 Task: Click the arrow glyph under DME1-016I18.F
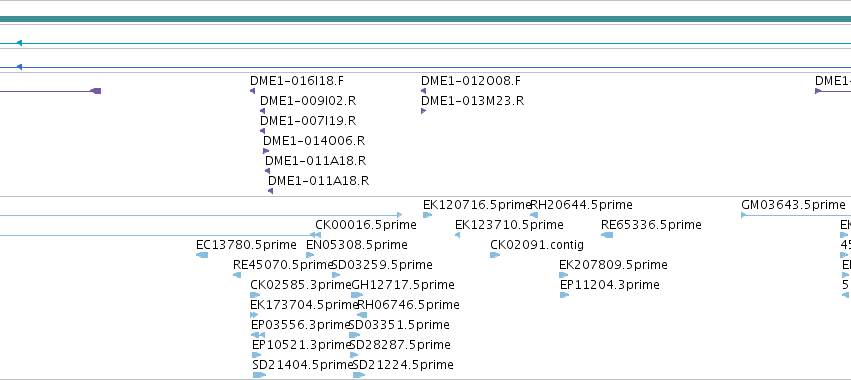[x=252, y=91]
